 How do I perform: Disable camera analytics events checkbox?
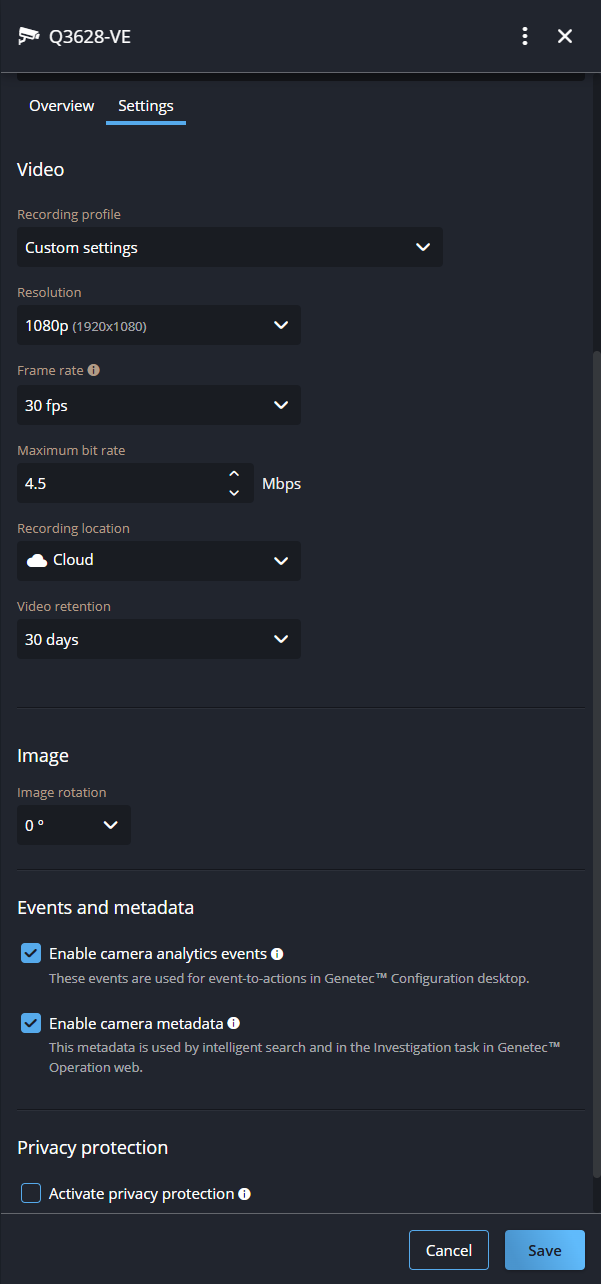(x=31, y=954)
